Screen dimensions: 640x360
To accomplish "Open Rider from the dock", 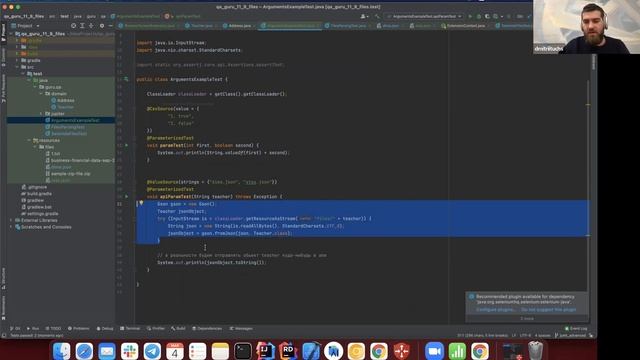I will pos(288,351).
